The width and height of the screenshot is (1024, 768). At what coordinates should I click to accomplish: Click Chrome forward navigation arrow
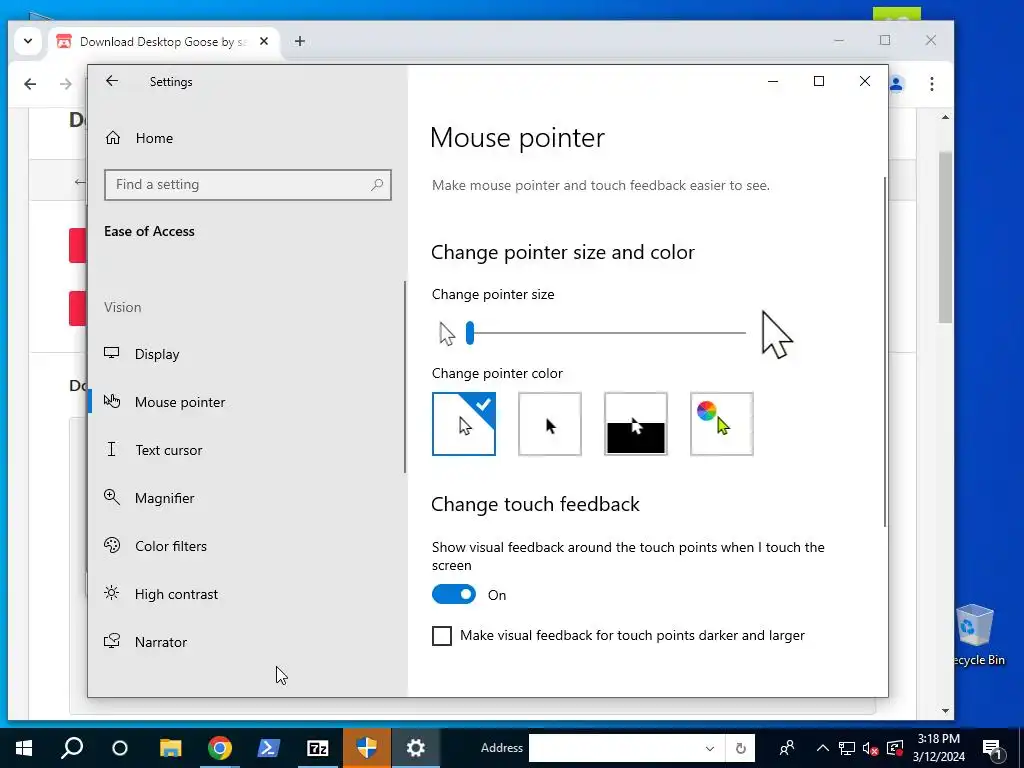65,84
